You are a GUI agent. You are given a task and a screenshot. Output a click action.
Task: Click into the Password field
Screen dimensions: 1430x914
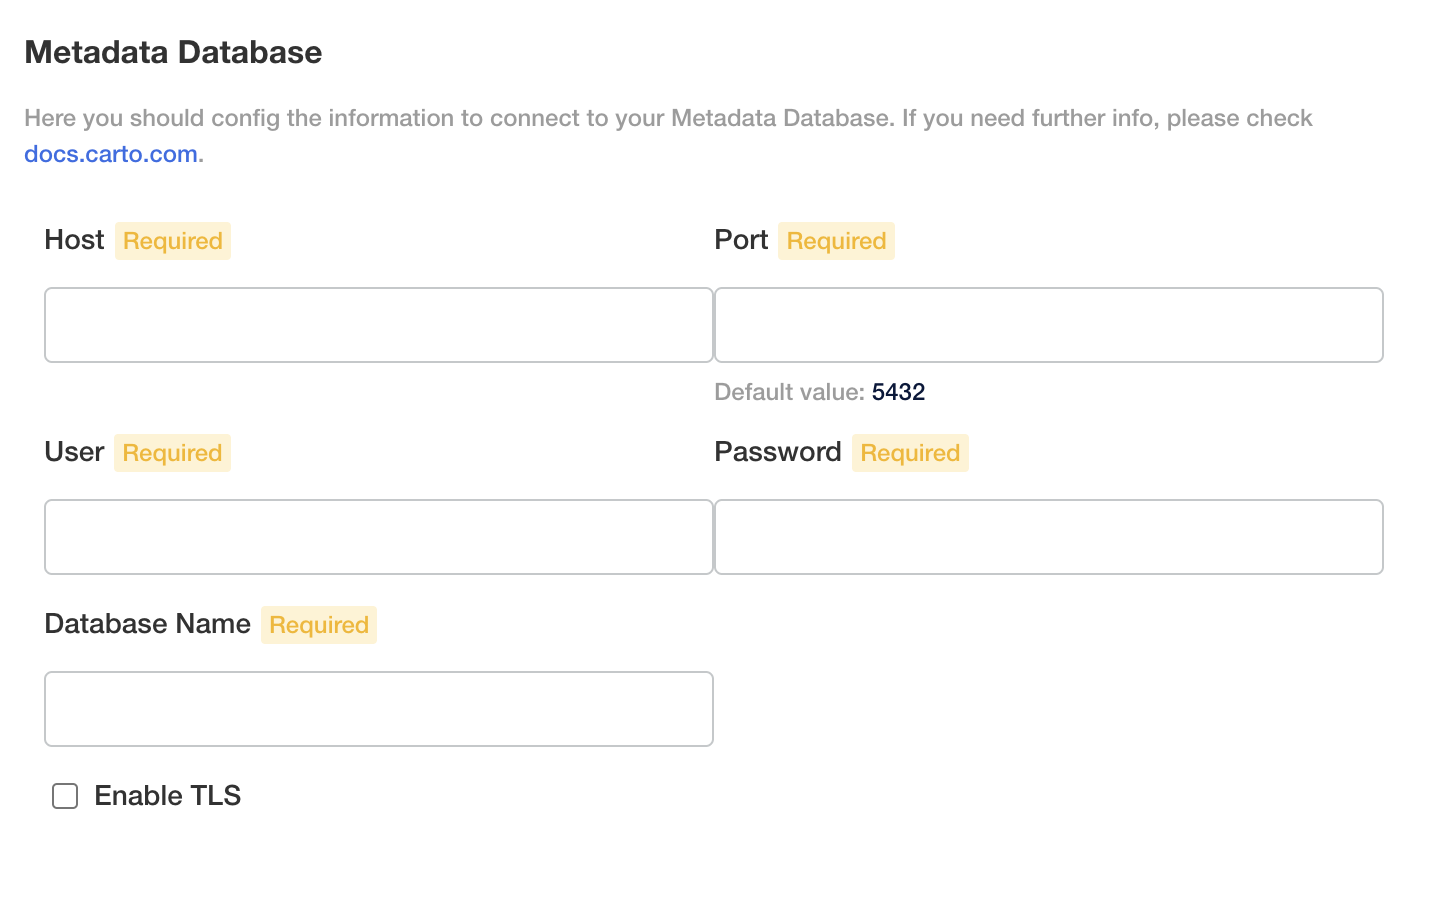coord(1048,537)
